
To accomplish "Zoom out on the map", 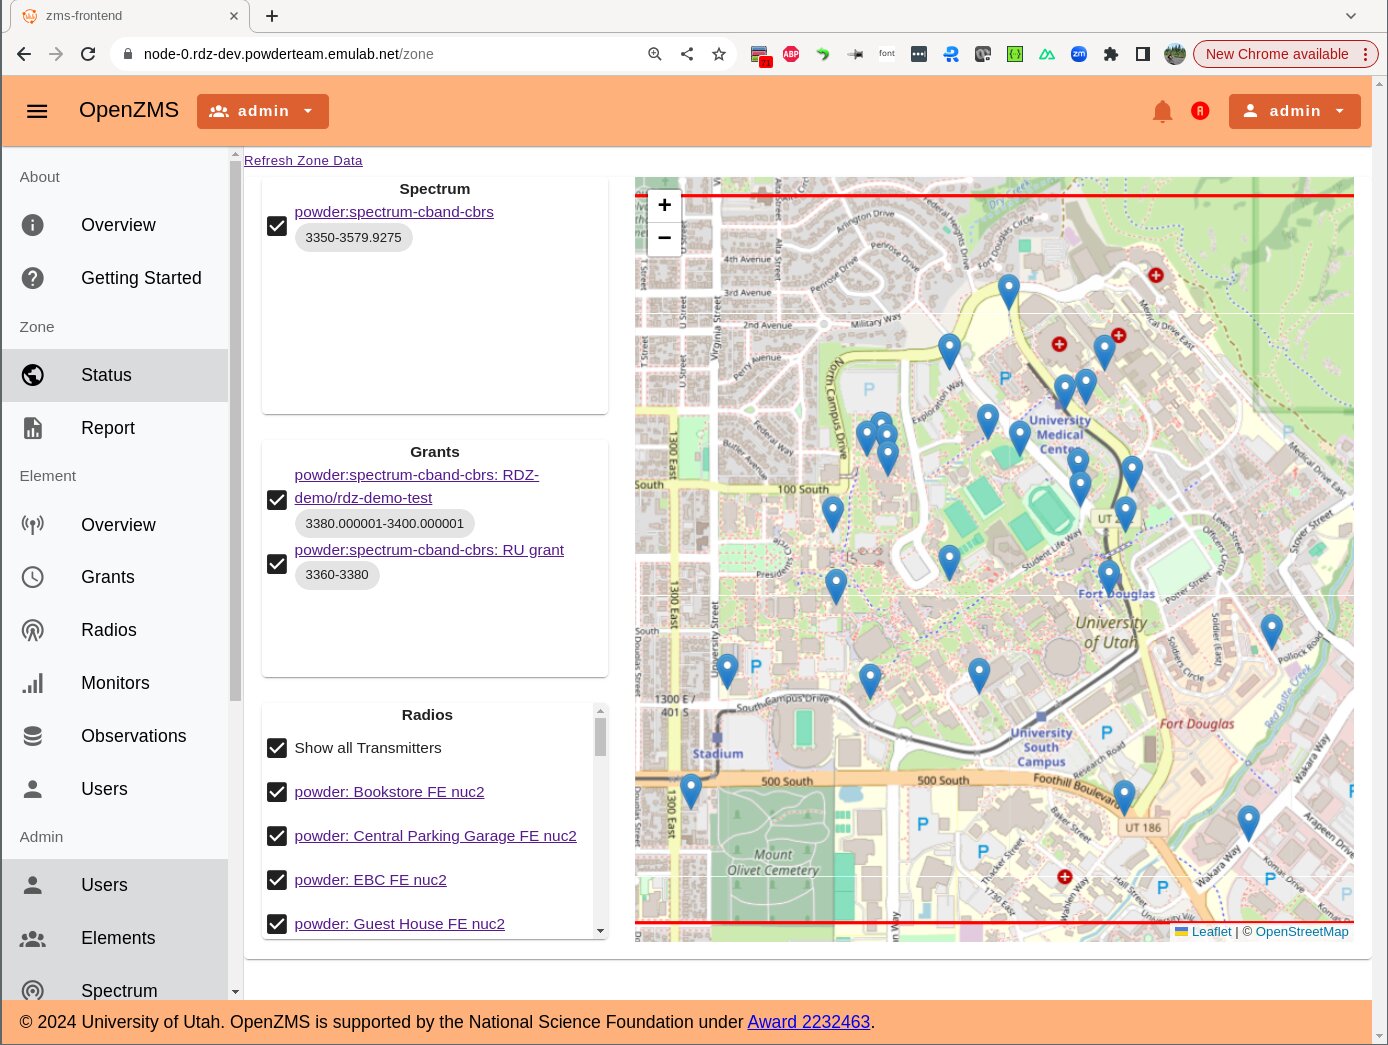I will pyautogui.click(x=664, y=238).
